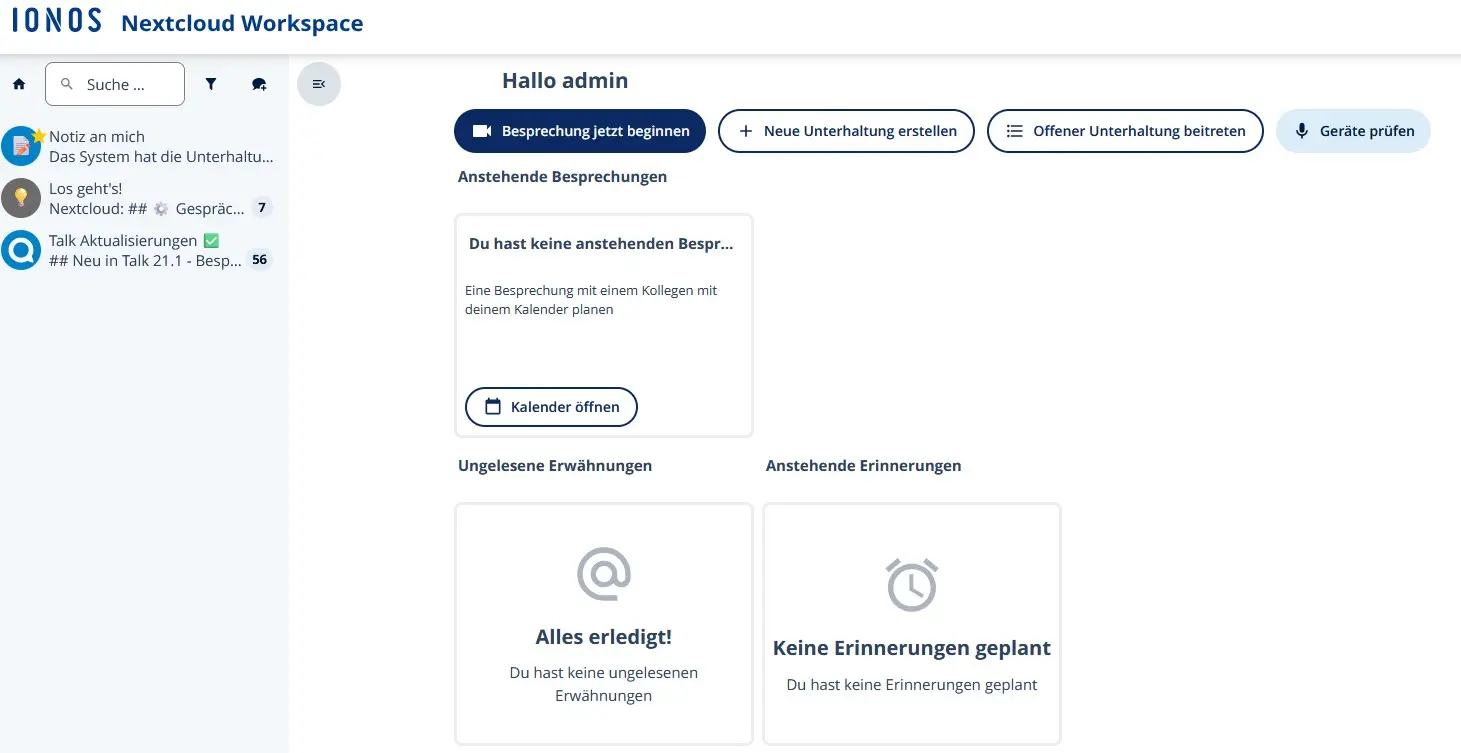Click the Talk Aktualisierungen avatar
Viewport: 1461px width, 753px height.
(21, 250)
